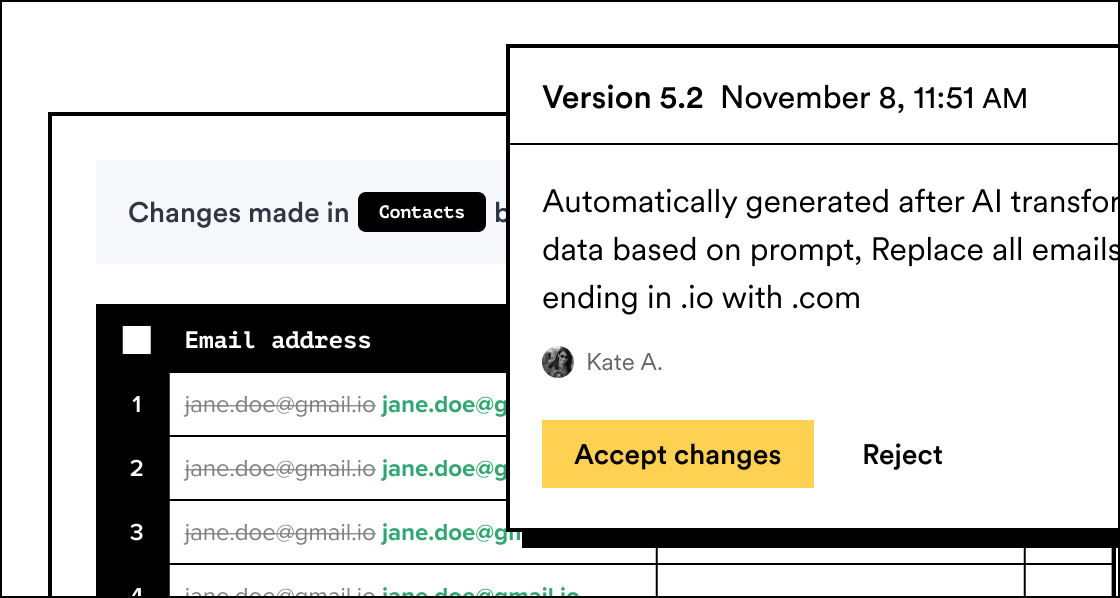Click the struck-through old email in row 3
The width and height of the screenshot is (1120, 598).
pyautogui.click(x=280, y=532)
